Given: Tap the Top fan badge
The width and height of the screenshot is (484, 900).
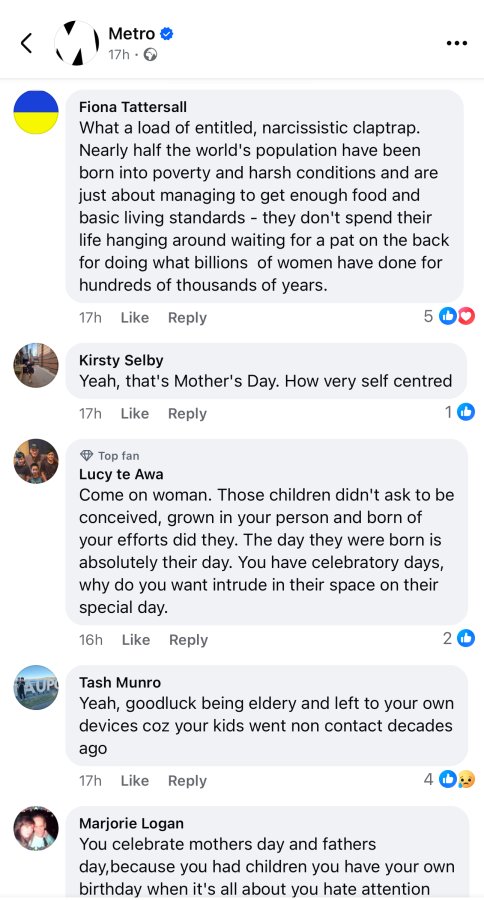Looking at the screenshot, I should [x=110, y=456].
